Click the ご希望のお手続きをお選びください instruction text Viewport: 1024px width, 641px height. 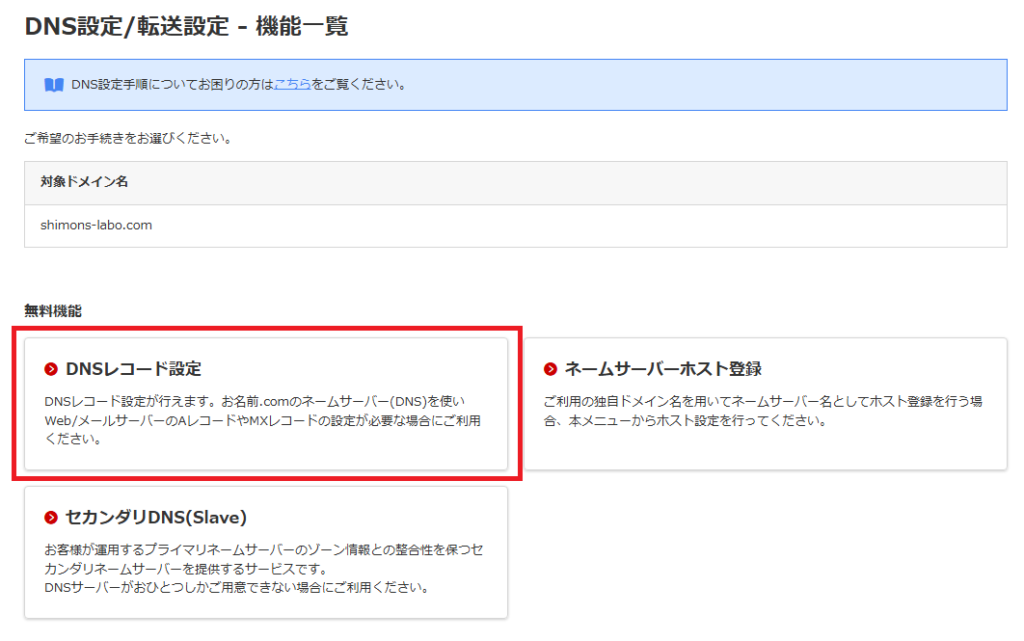coord(128,139)
